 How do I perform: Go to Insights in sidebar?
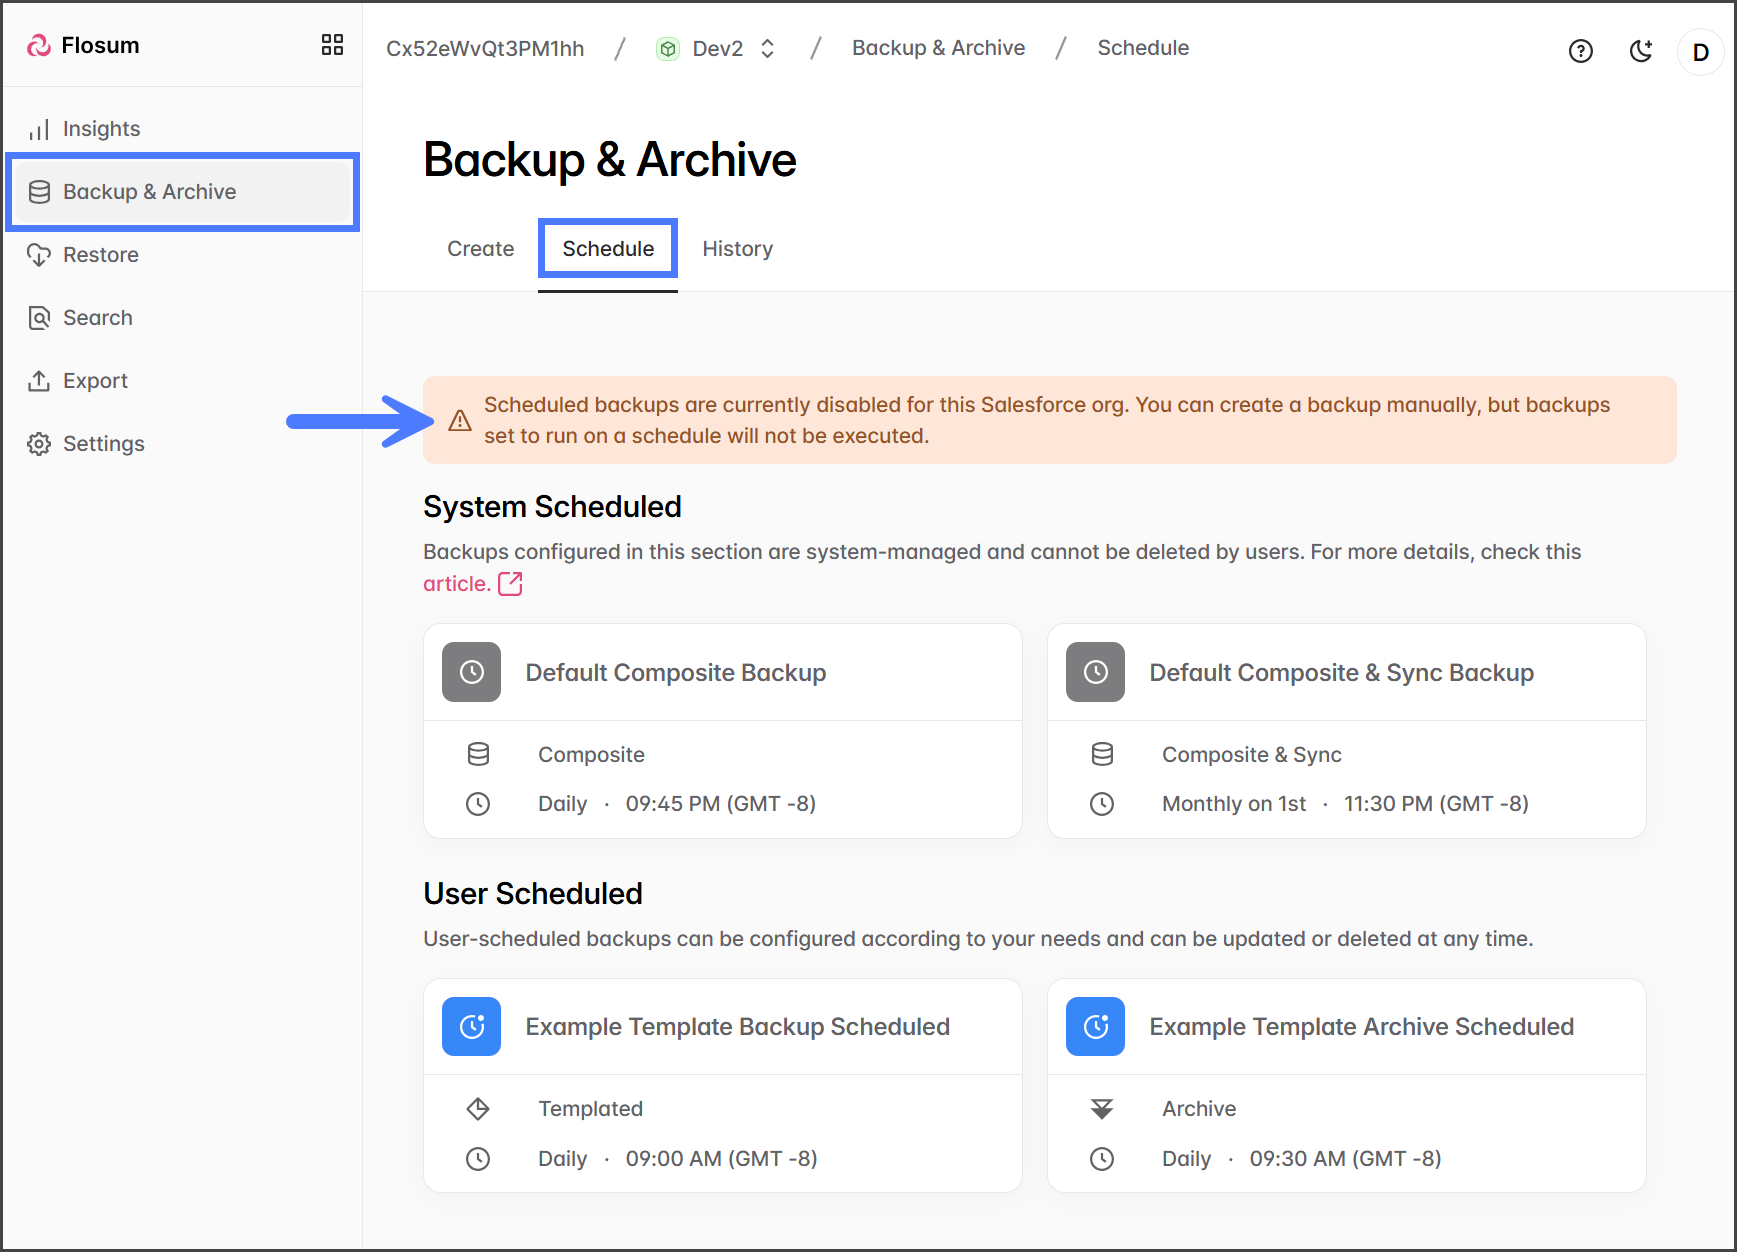point(101,129)
